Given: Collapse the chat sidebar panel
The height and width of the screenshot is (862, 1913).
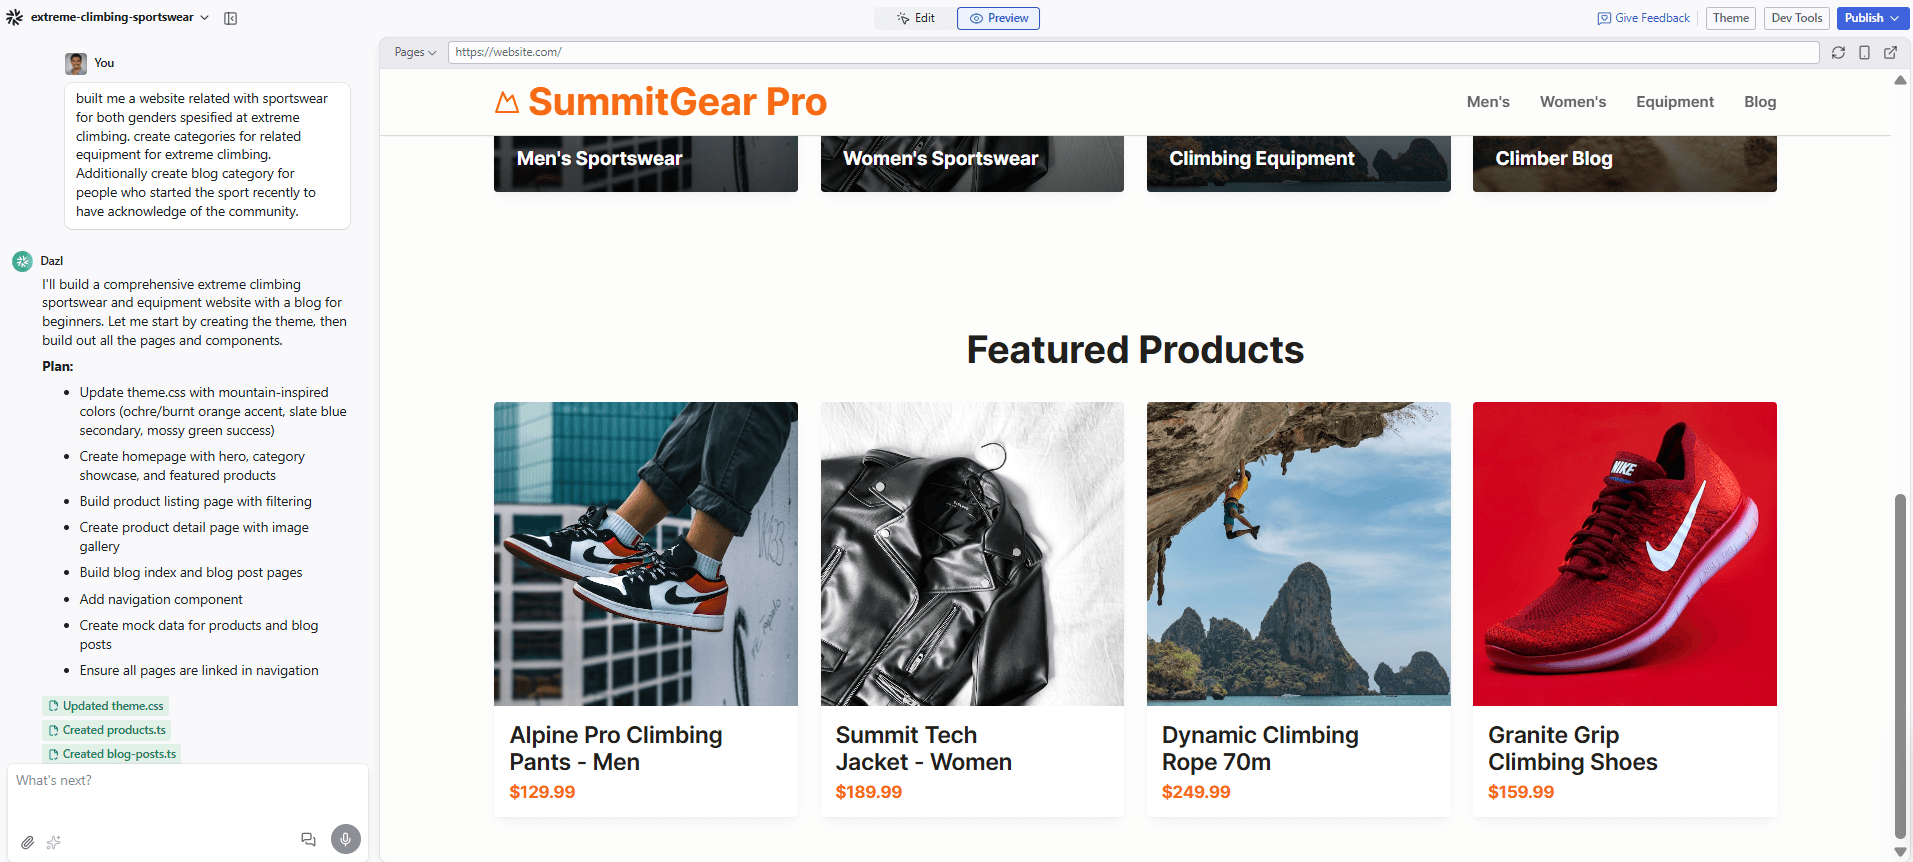Looking at the screenshot, I should coord(231,18).
